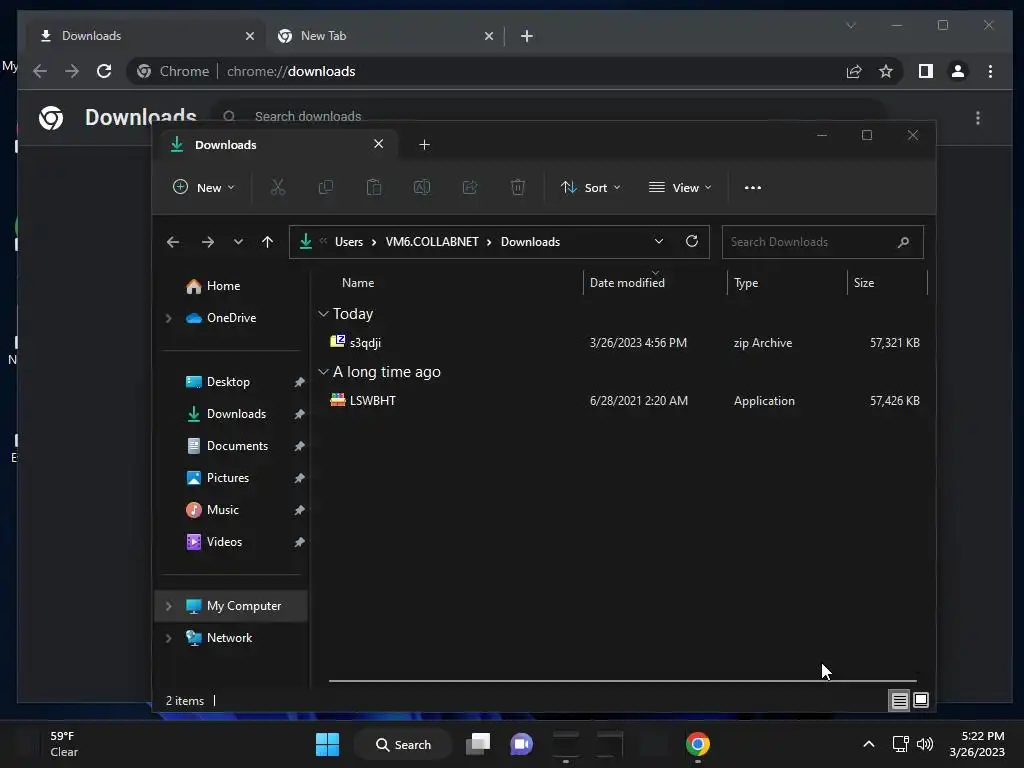Viewport: 1024px width, 768px height.
Task: Bookmark this page with Chrome star icon
Action: (886, 71)
